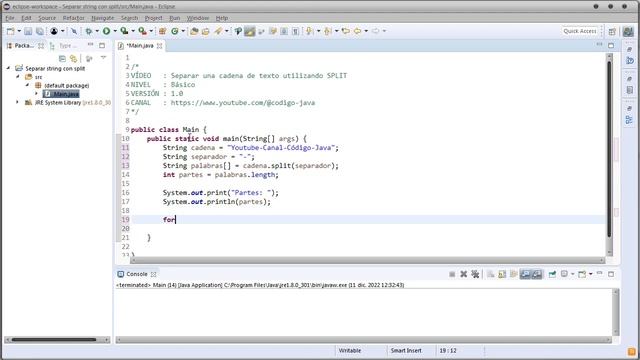
Task: Open the Window menu
Action: tap(198, 18)
